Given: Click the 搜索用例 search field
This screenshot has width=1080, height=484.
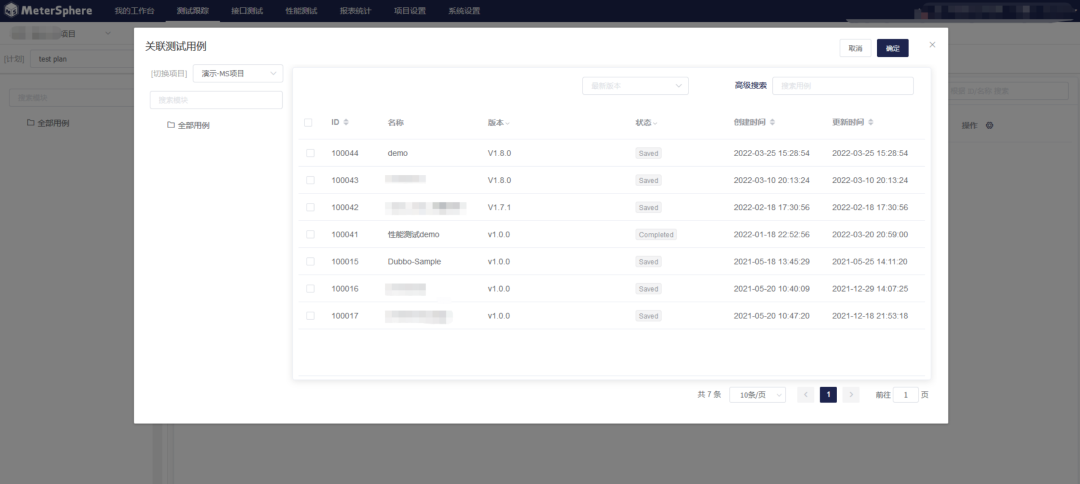Looking at the screenshot, I should pyautogui.click(x=843, y=85).
